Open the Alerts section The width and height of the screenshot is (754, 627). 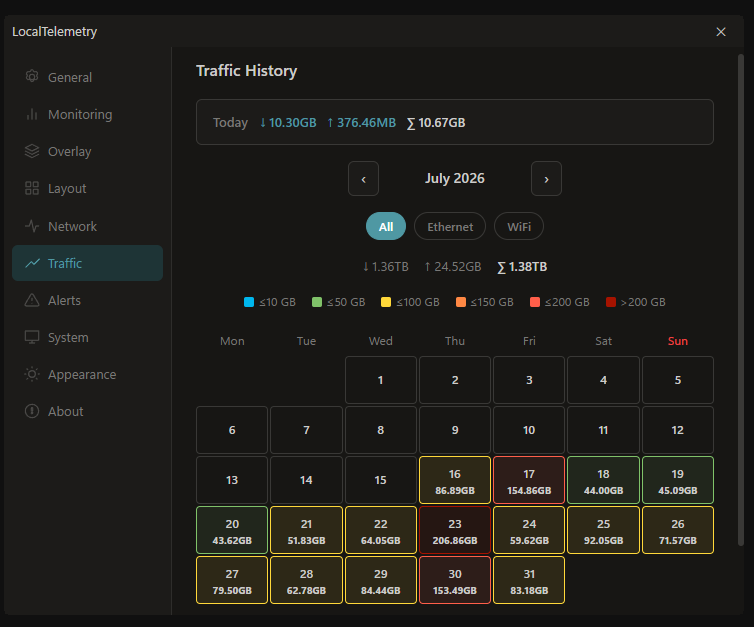coord(88,300)
